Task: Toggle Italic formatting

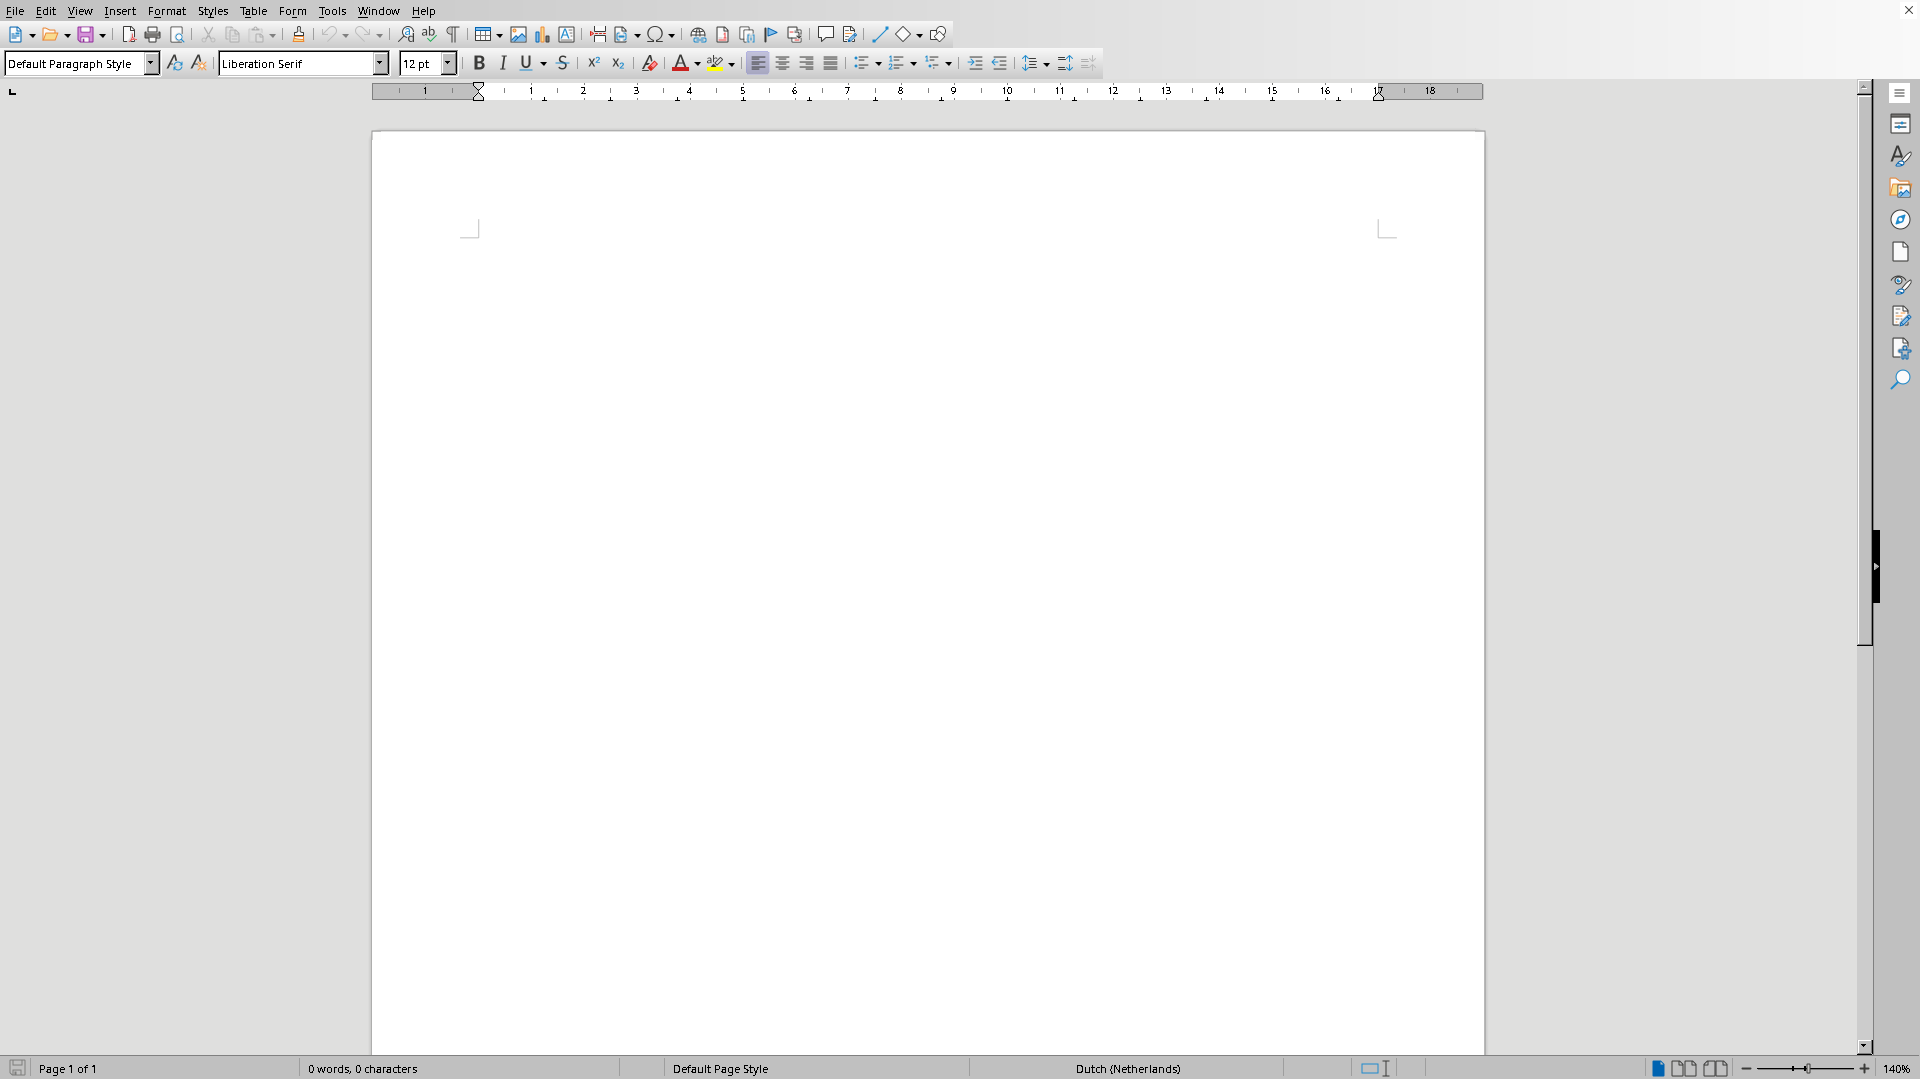Action: [x=503, y=63]
